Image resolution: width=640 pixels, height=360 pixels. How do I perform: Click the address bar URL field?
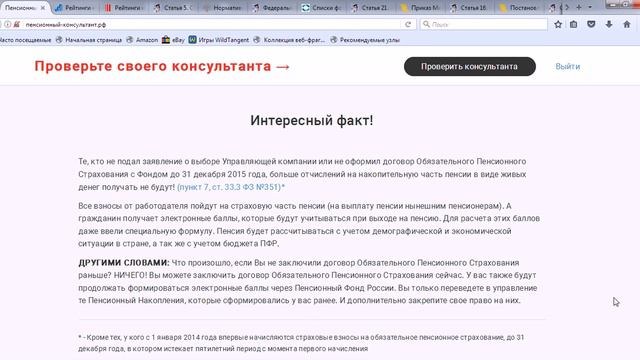pos(212,24)
